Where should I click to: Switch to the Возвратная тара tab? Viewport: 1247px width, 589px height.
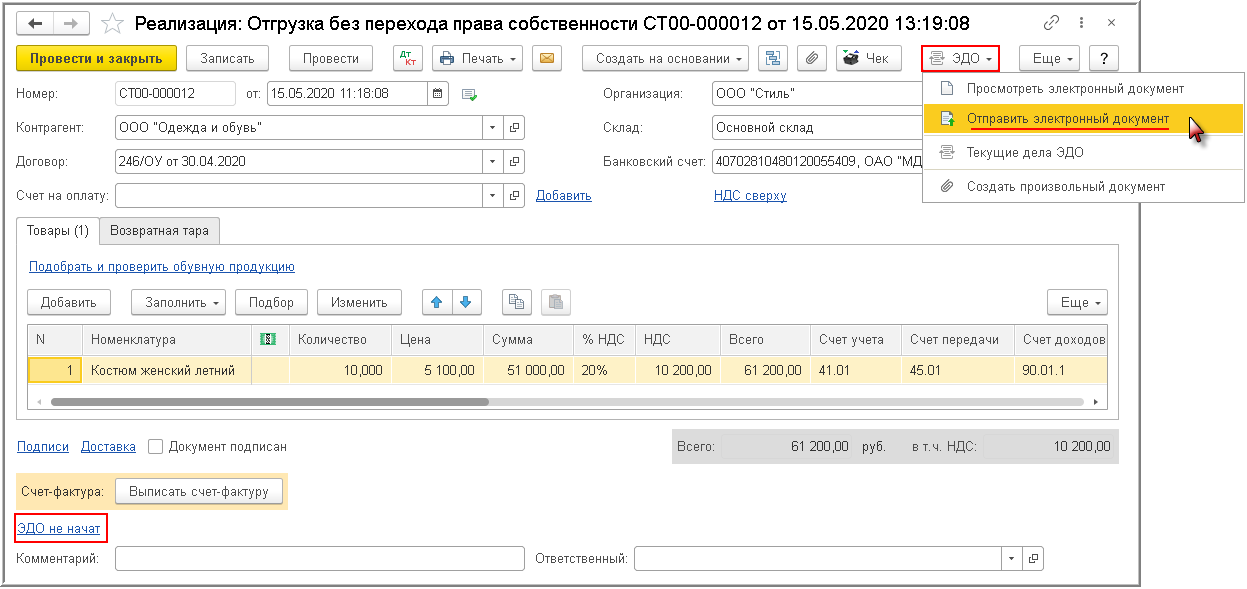click(160, 230)
